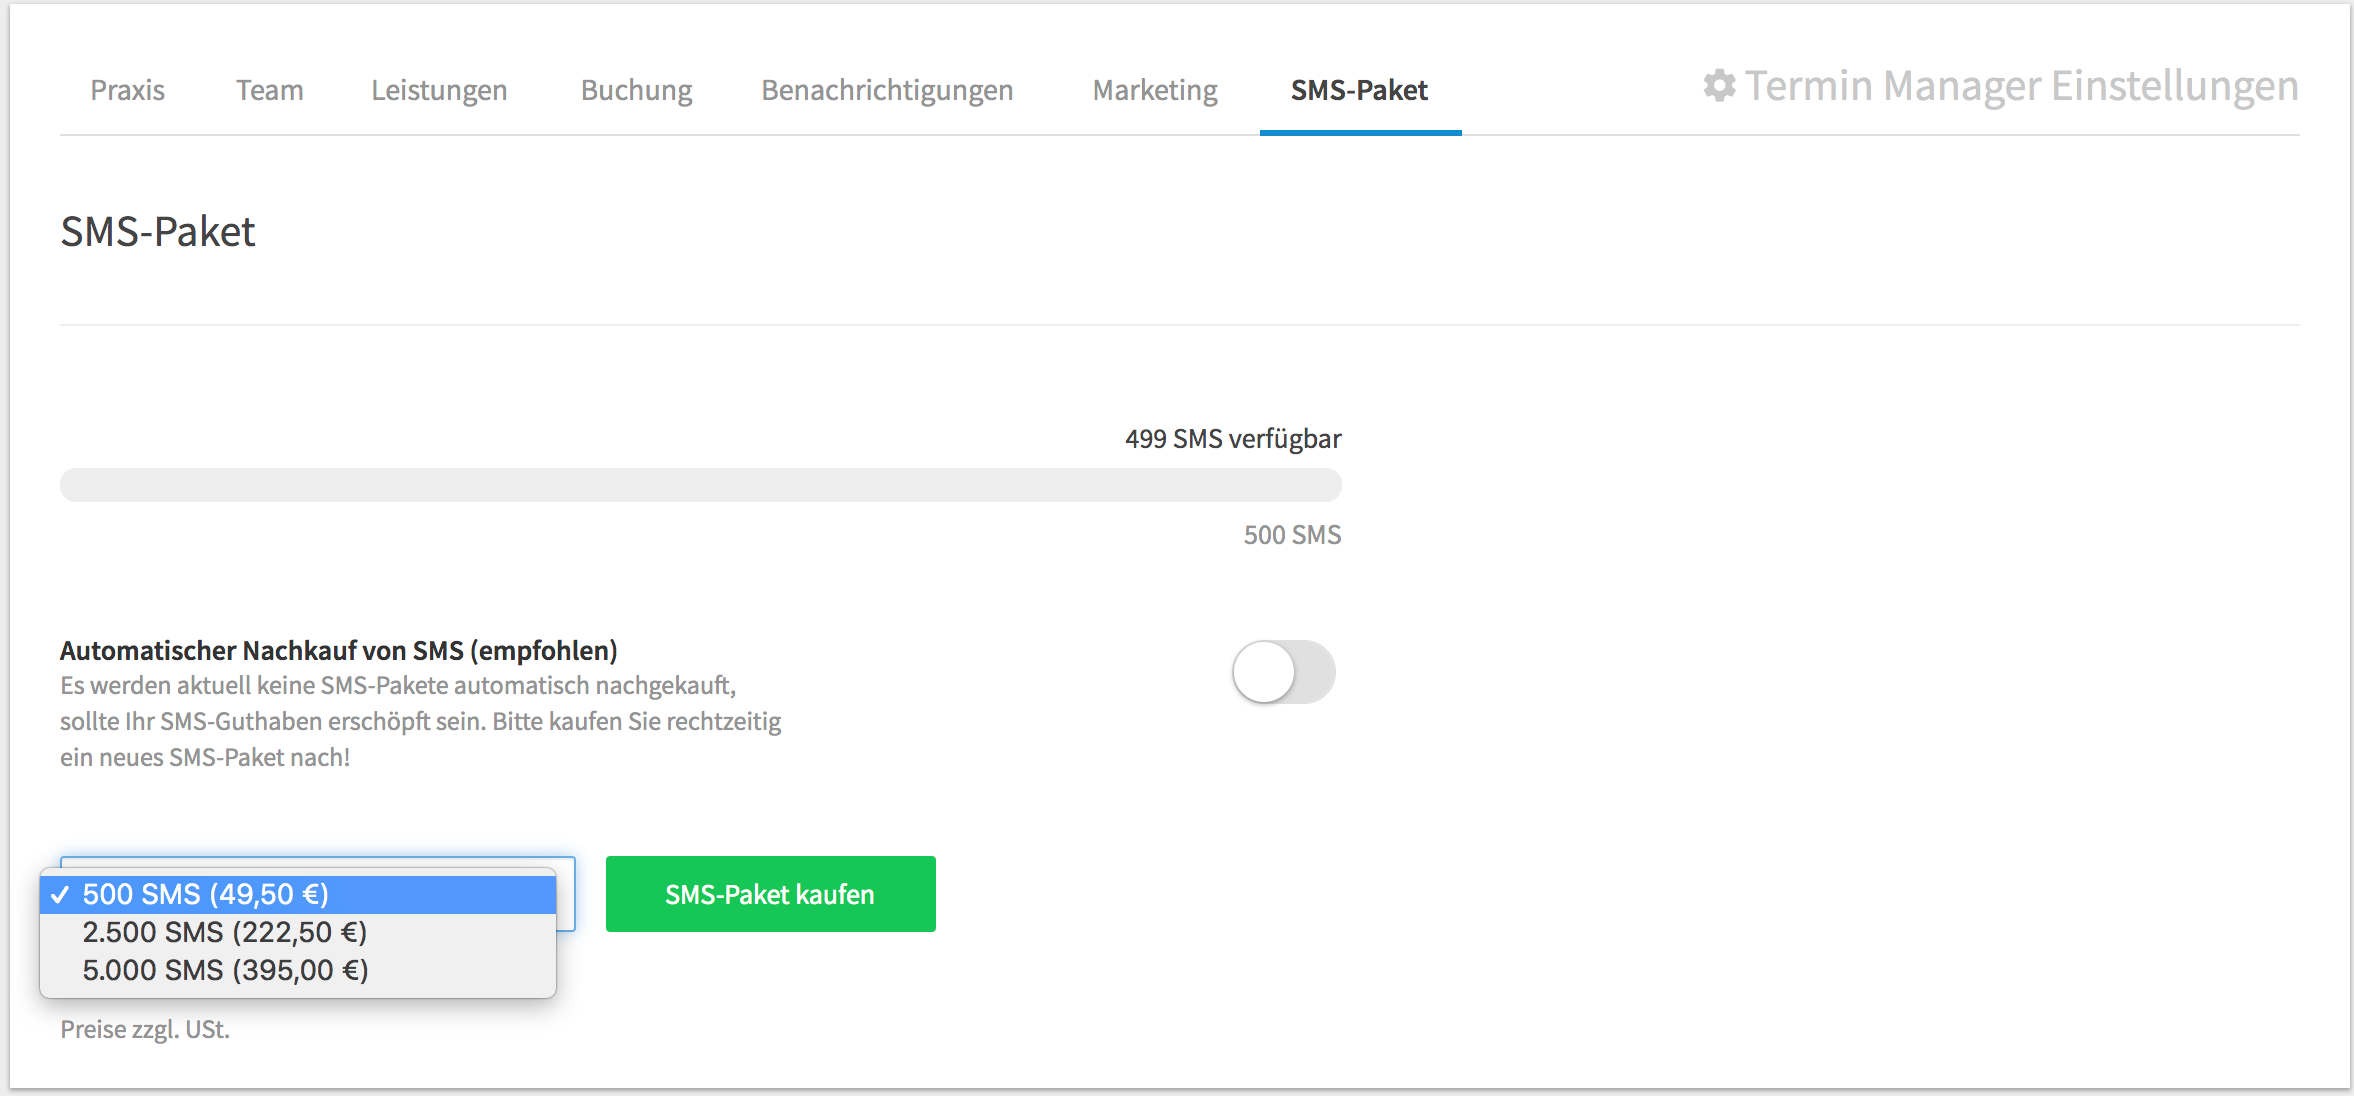Image resolution: width=2354 pixels, height=1096 pixels.
Task: Select the 500 SMS (49,50 €) option
Action: 298,894
